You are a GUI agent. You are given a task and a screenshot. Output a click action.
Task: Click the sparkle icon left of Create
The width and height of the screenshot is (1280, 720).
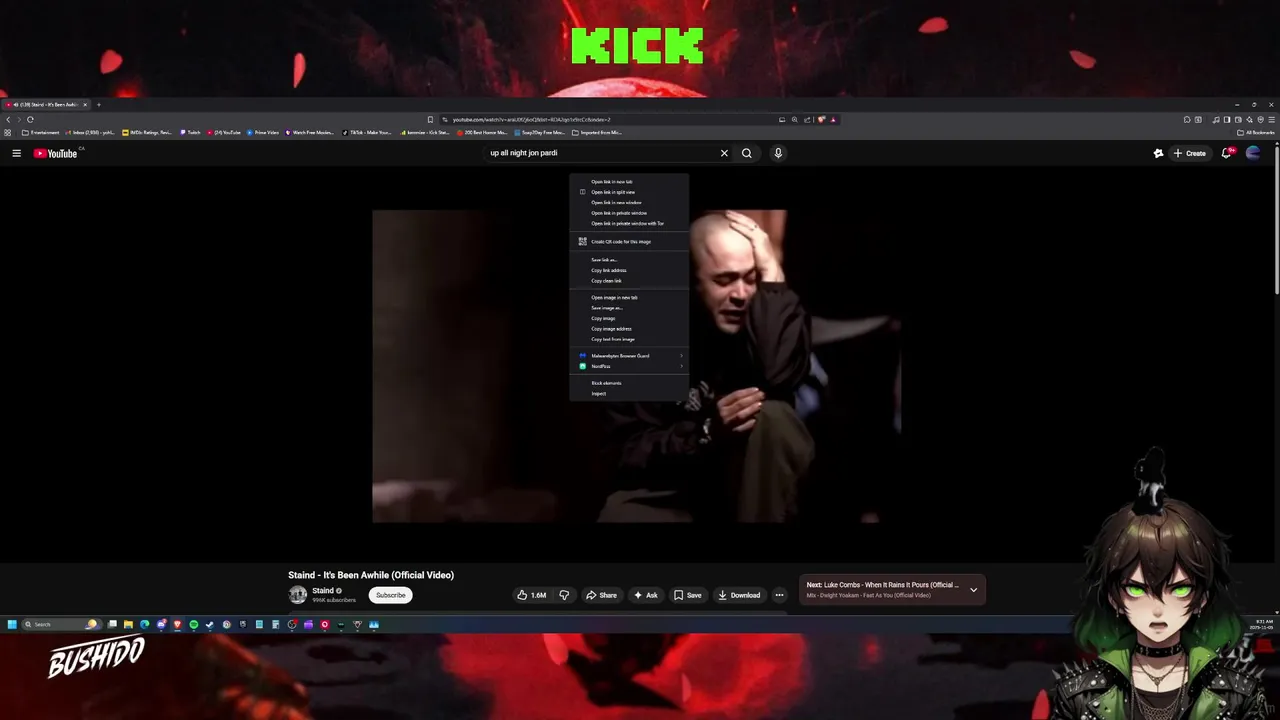click(x=1158, y=153)
